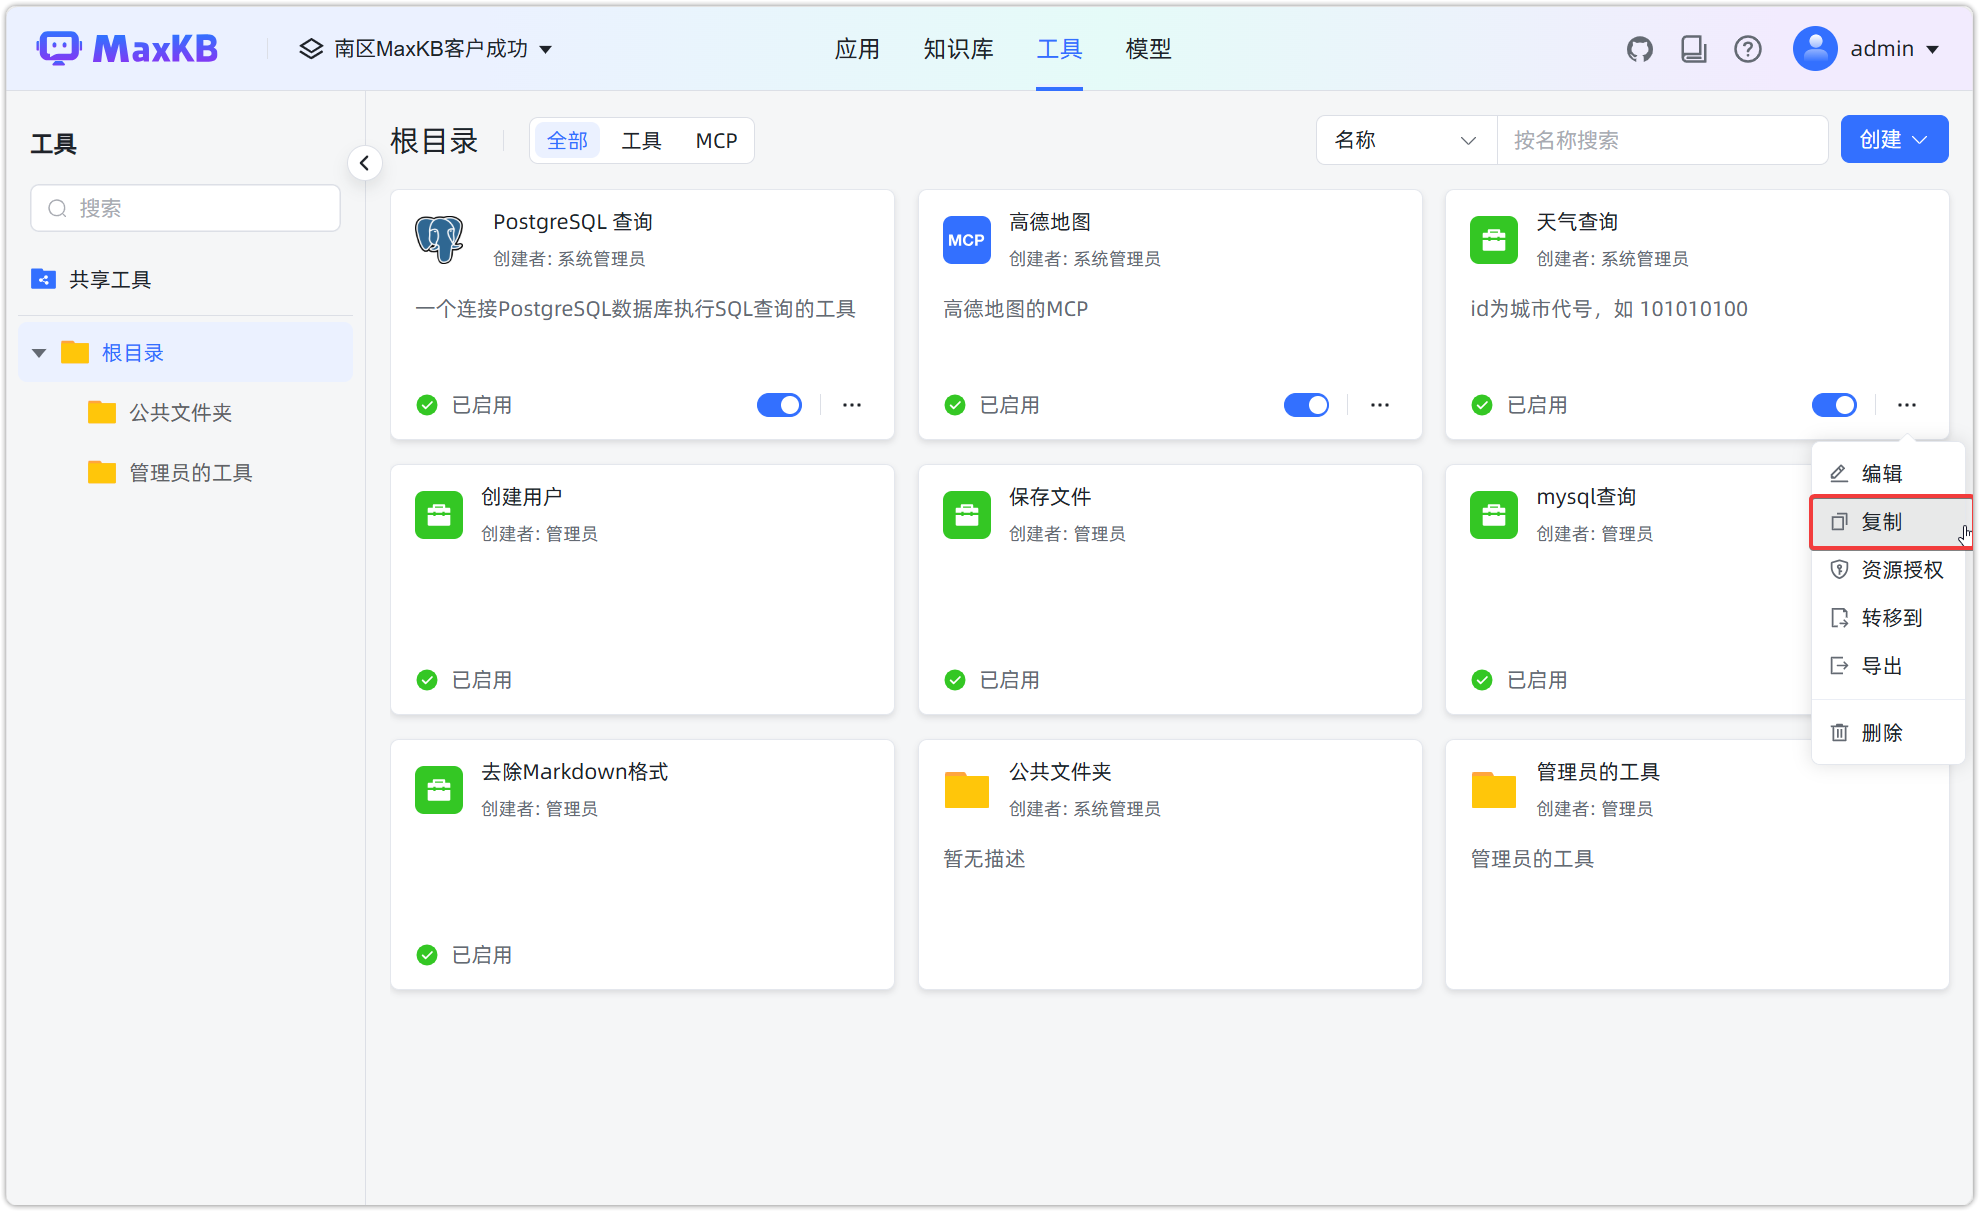Click the 创建 button
The image size is (1979, 1211).
[1893, 140]
